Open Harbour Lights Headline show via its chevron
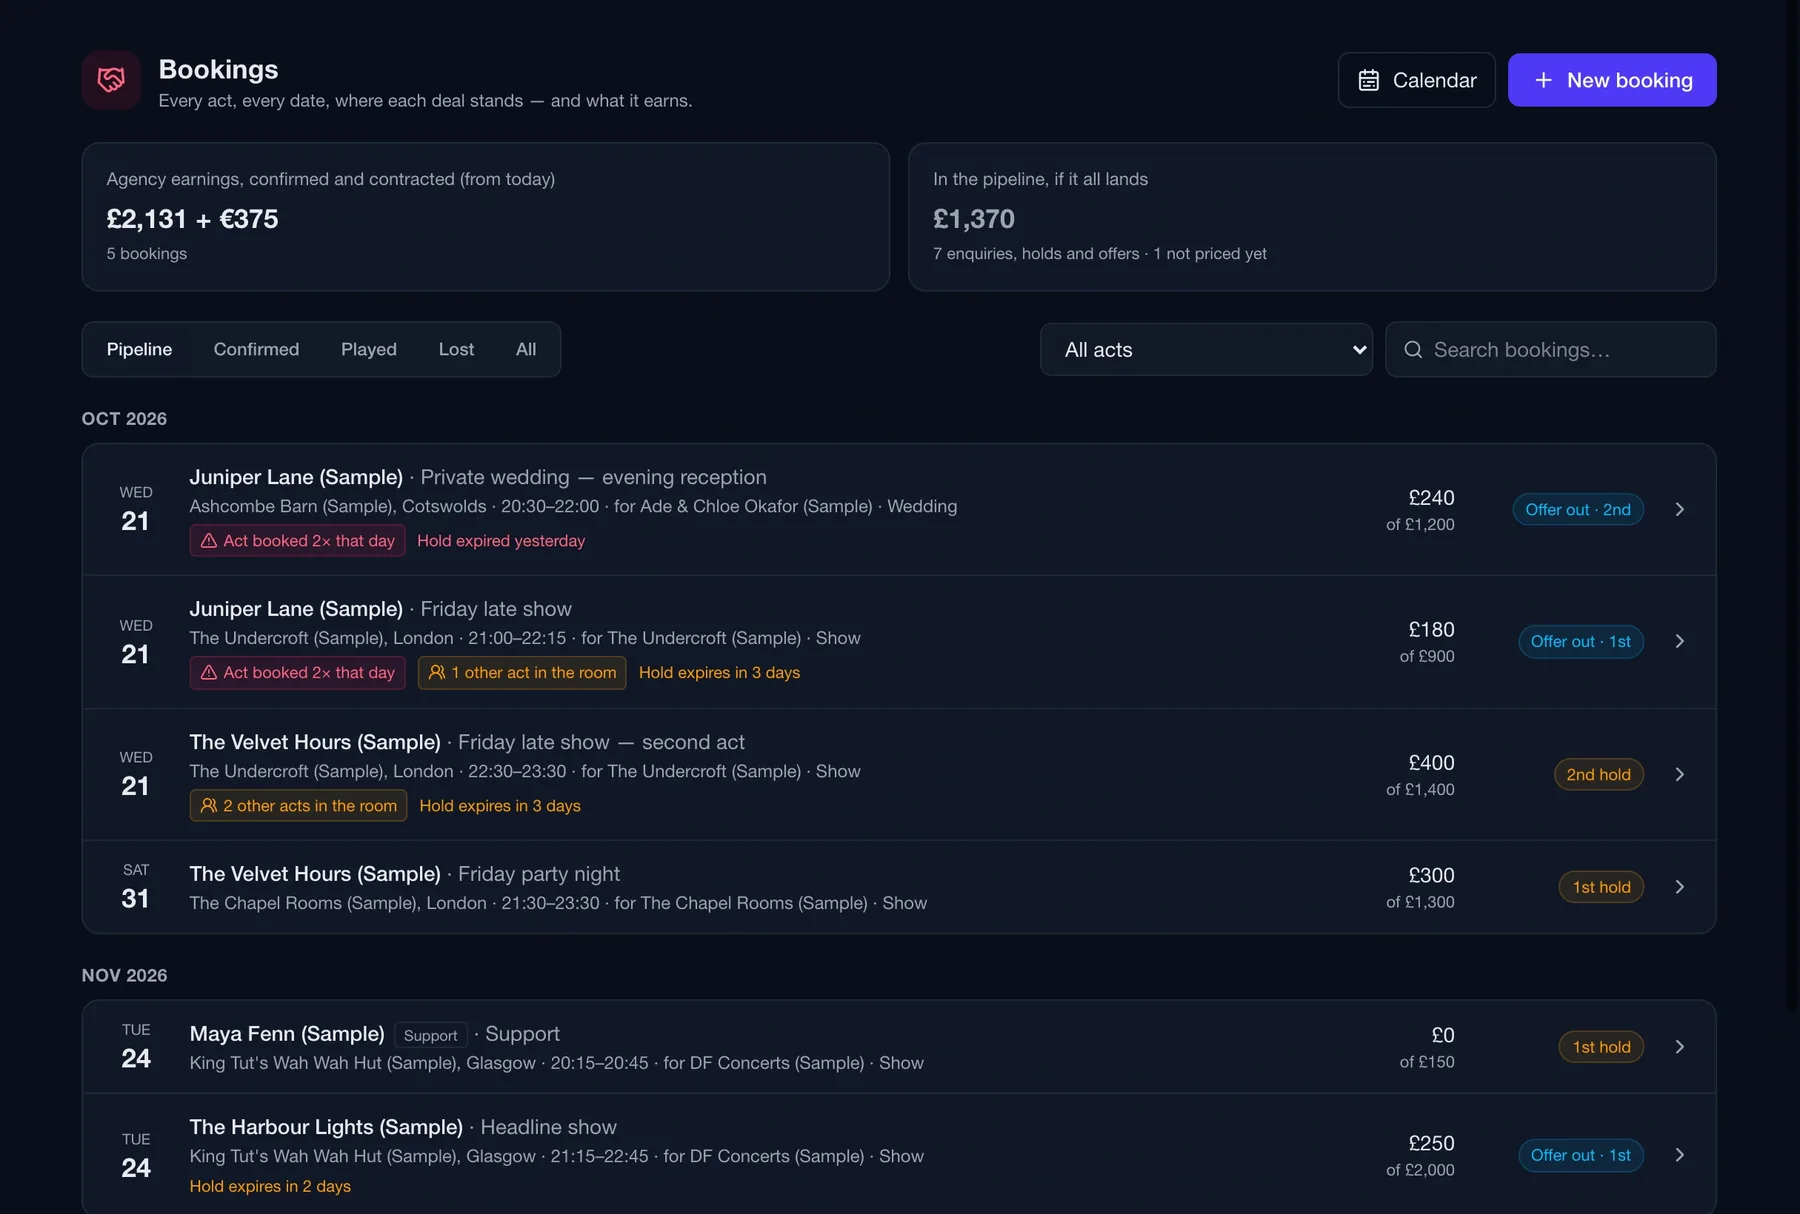Viewport: 1800px width, 1214px height. [1680, 1155]
